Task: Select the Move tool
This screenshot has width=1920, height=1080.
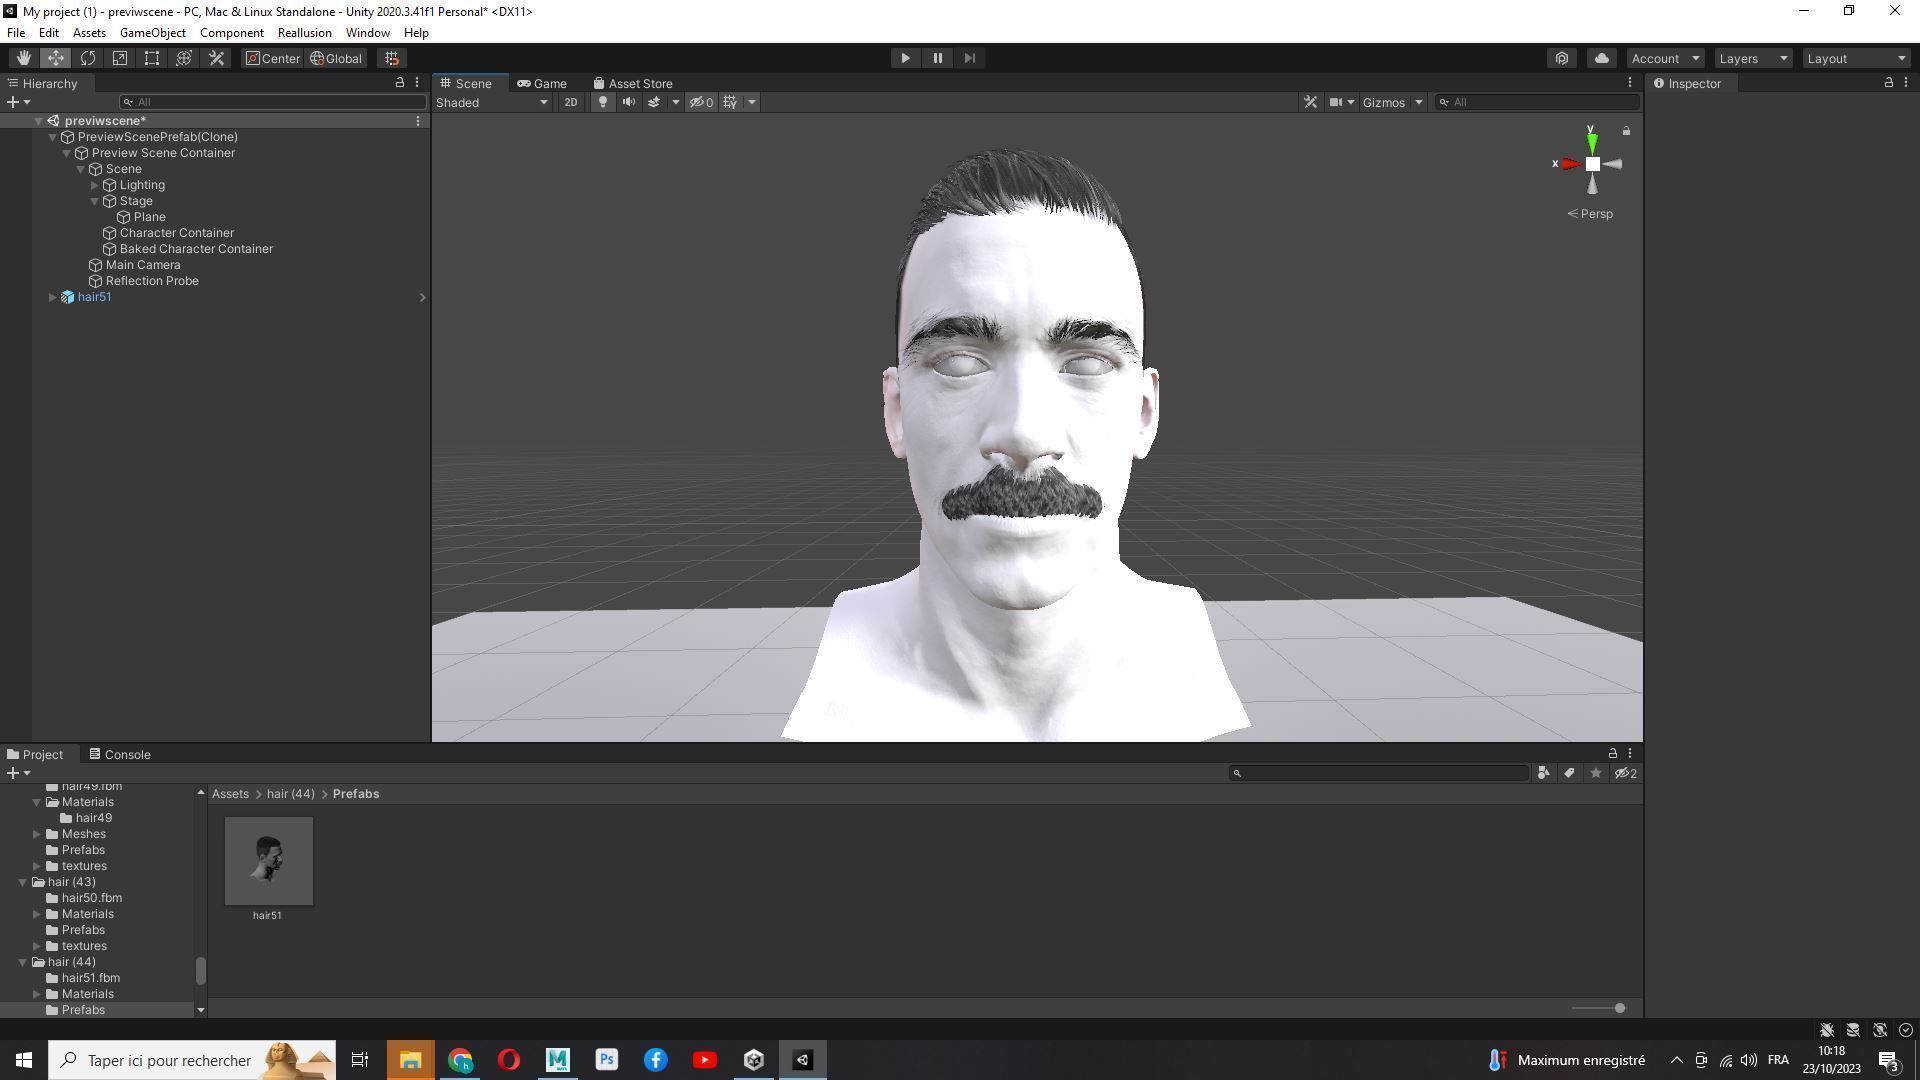Action: [x=56, y=58]
